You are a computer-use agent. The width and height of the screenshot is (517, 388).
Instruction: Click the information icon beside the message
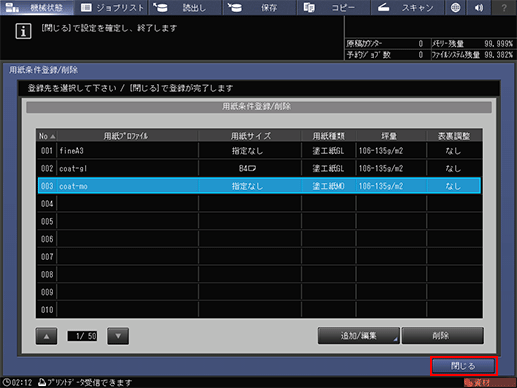pyautogui.click(x=23, y=31)
